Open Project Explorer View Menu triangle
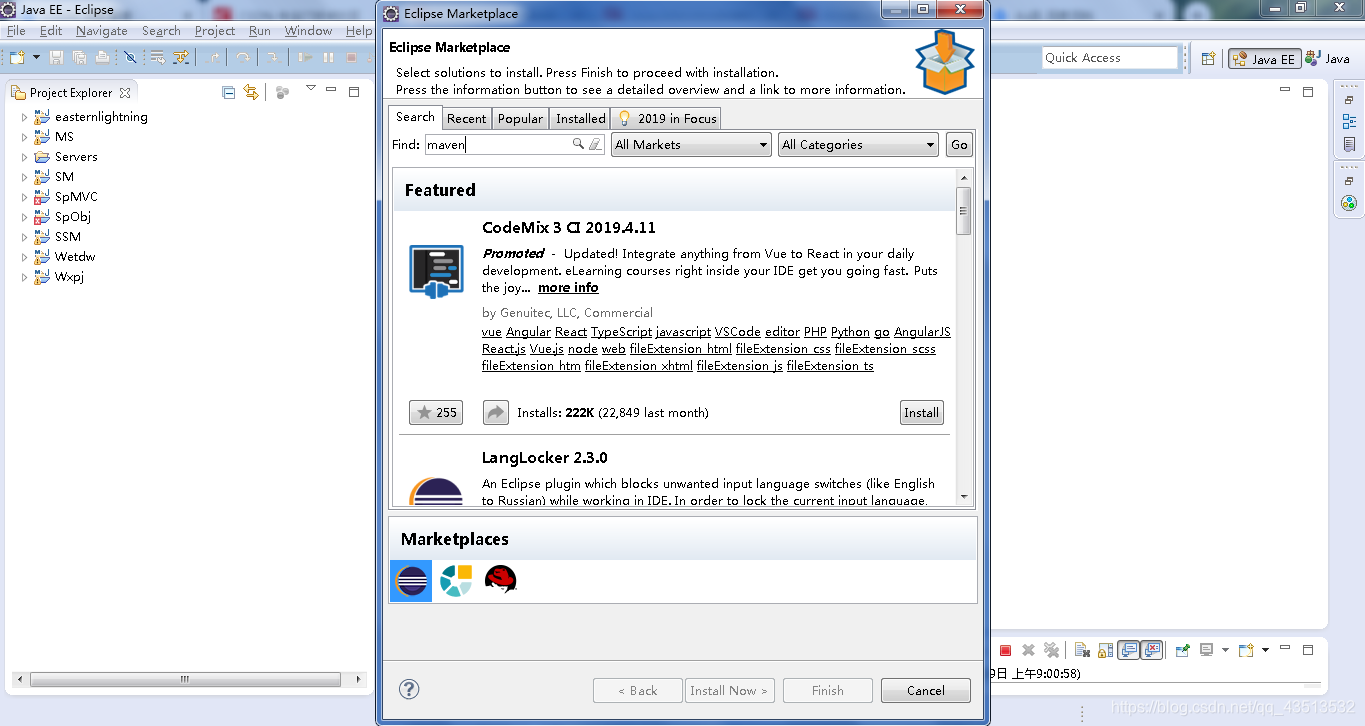The height and width of the screenshot is (726, 1365). (311, 89)
